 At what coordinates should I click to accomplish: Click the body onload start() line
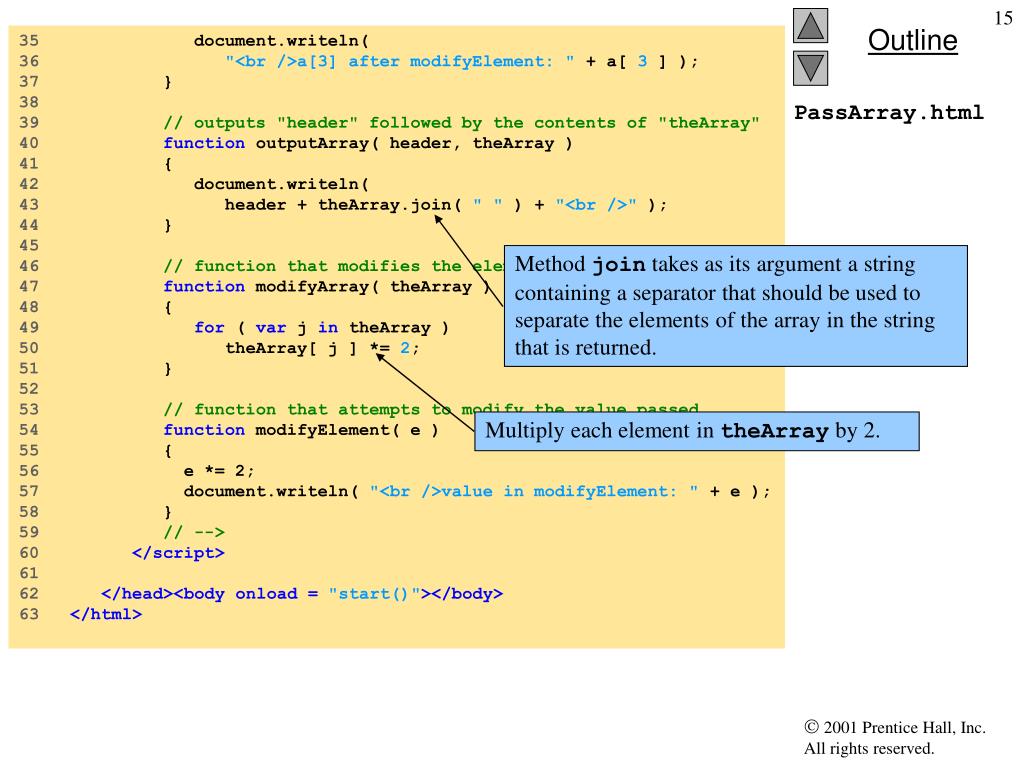click(x=302, y=594)
